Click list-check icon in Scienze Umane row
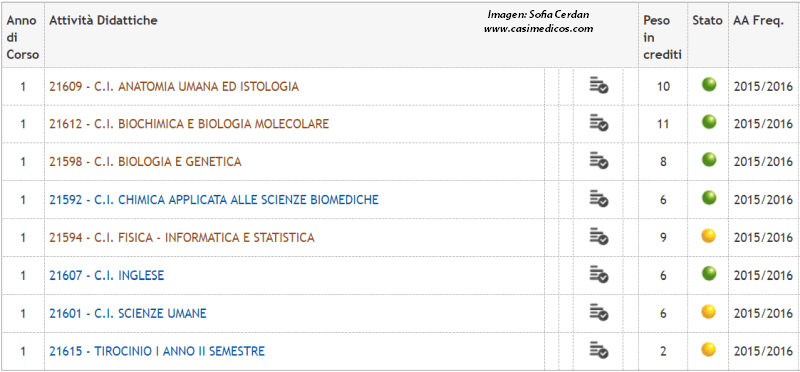 point(598,312)
